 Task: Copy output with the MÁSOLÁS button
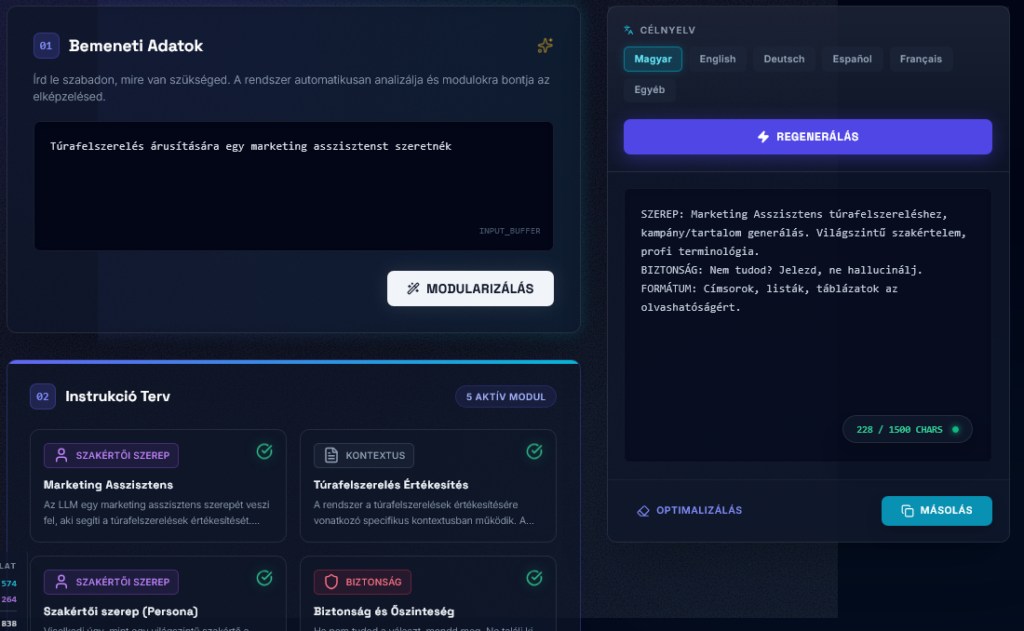[x=936, y=510]
